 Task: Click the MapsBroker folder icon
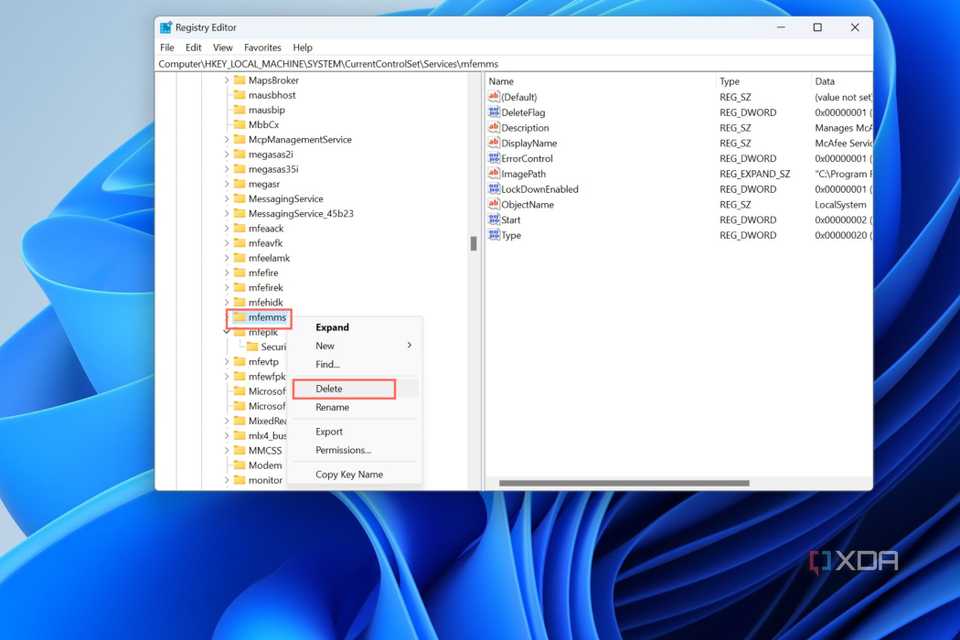[x=239, y=80]
